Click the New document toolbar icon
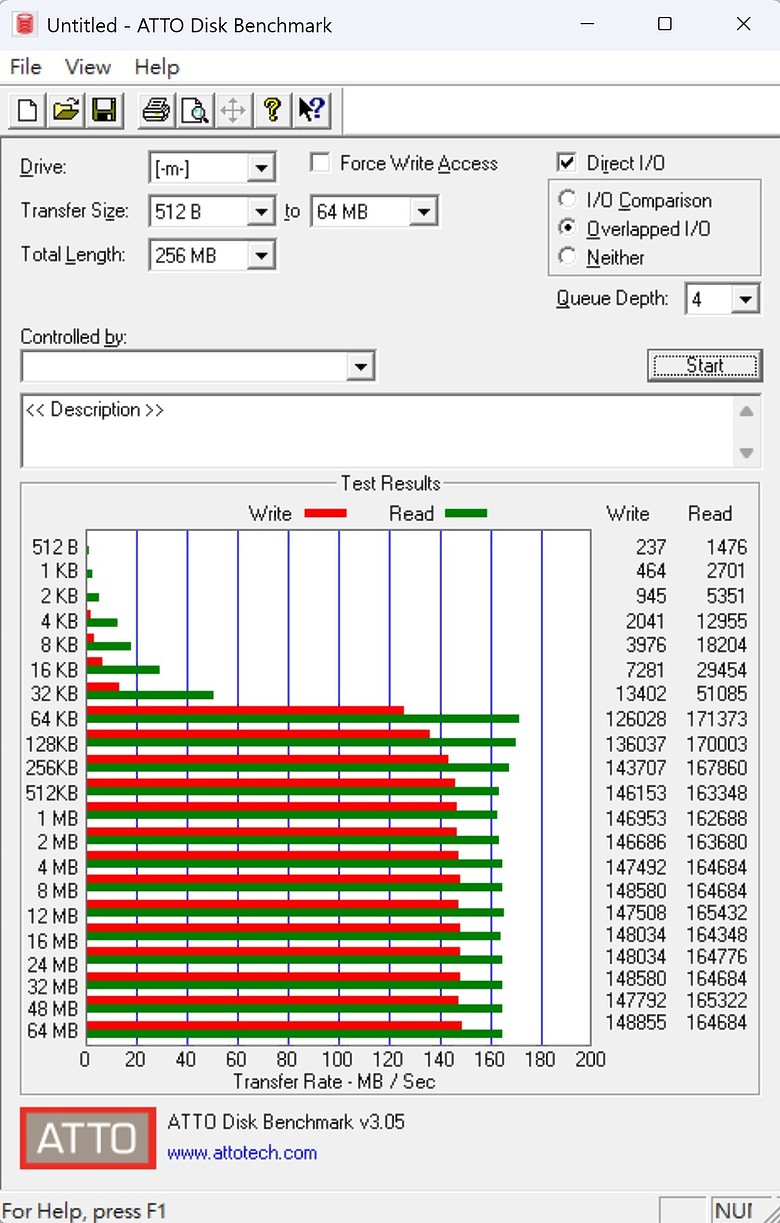The width and height of the screenshot is (780, 1223). [x=28, y=110]
